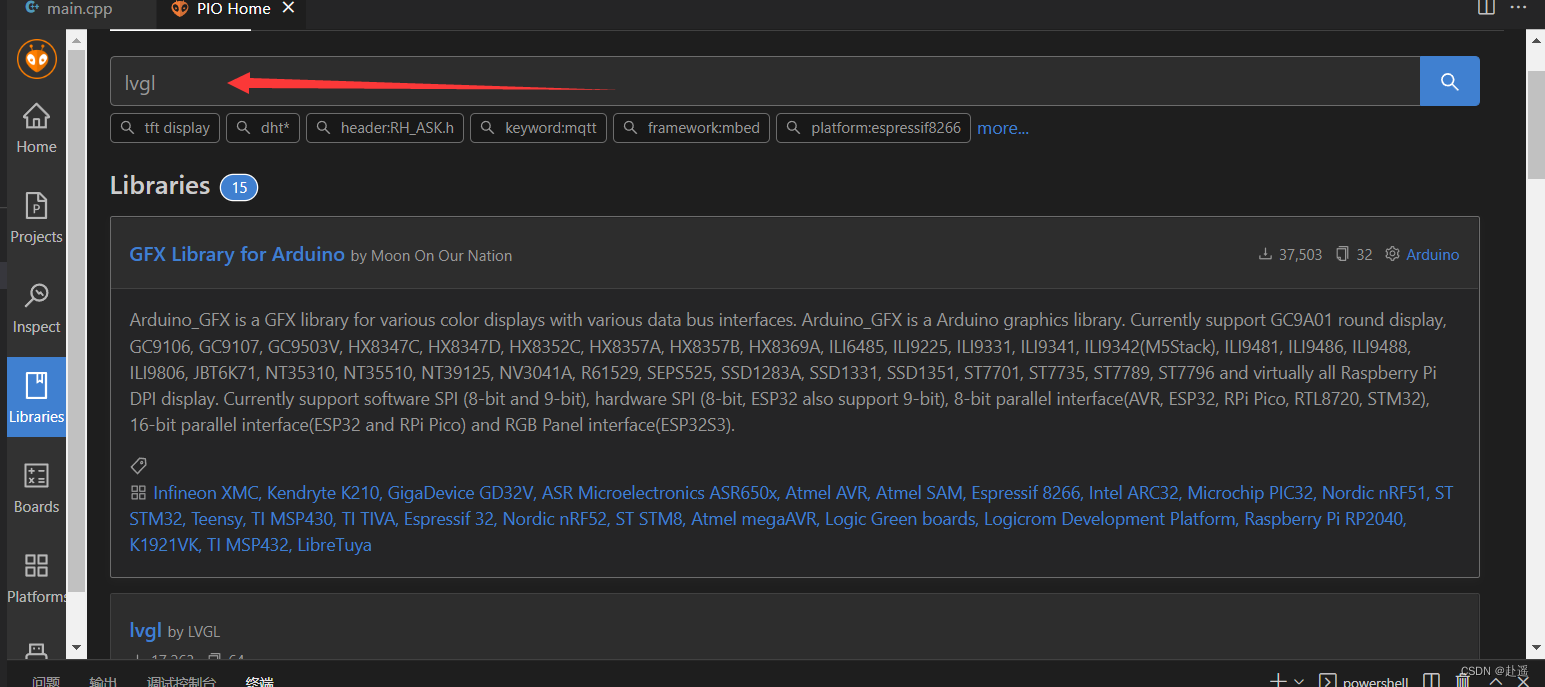1545x687 pixels.
Task: Open Platforms in PIO sidebar
Action: [x=36, y=578]
